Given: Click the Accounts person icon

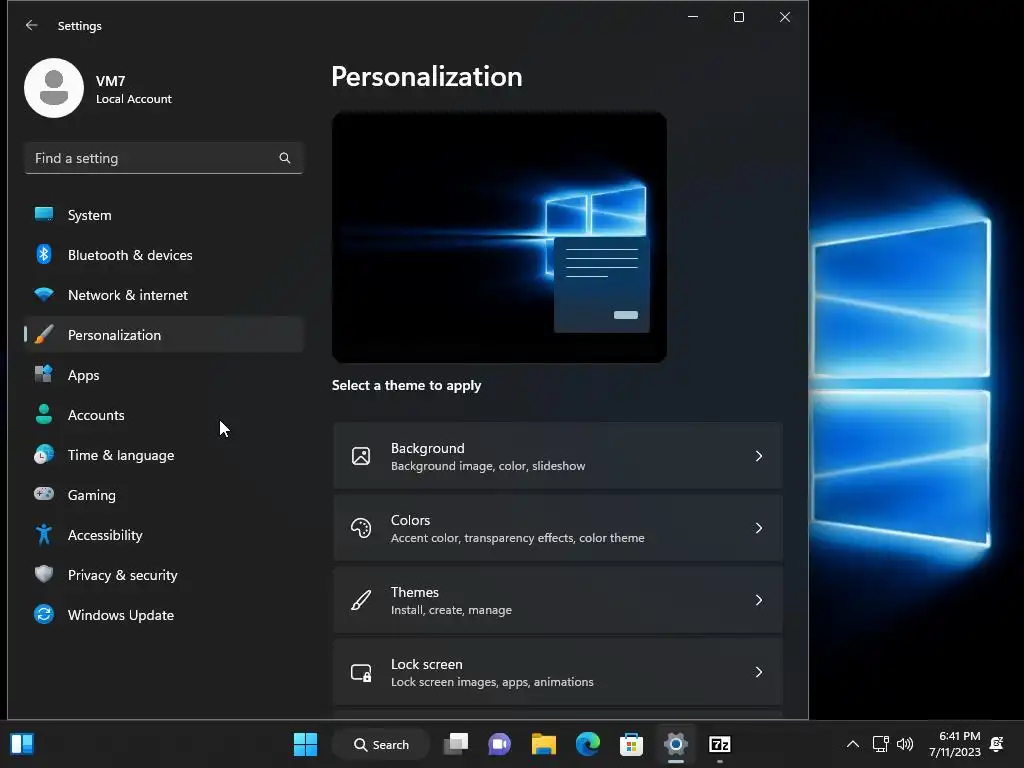Looking at the screenshot, I should click(x=44, y=415).
